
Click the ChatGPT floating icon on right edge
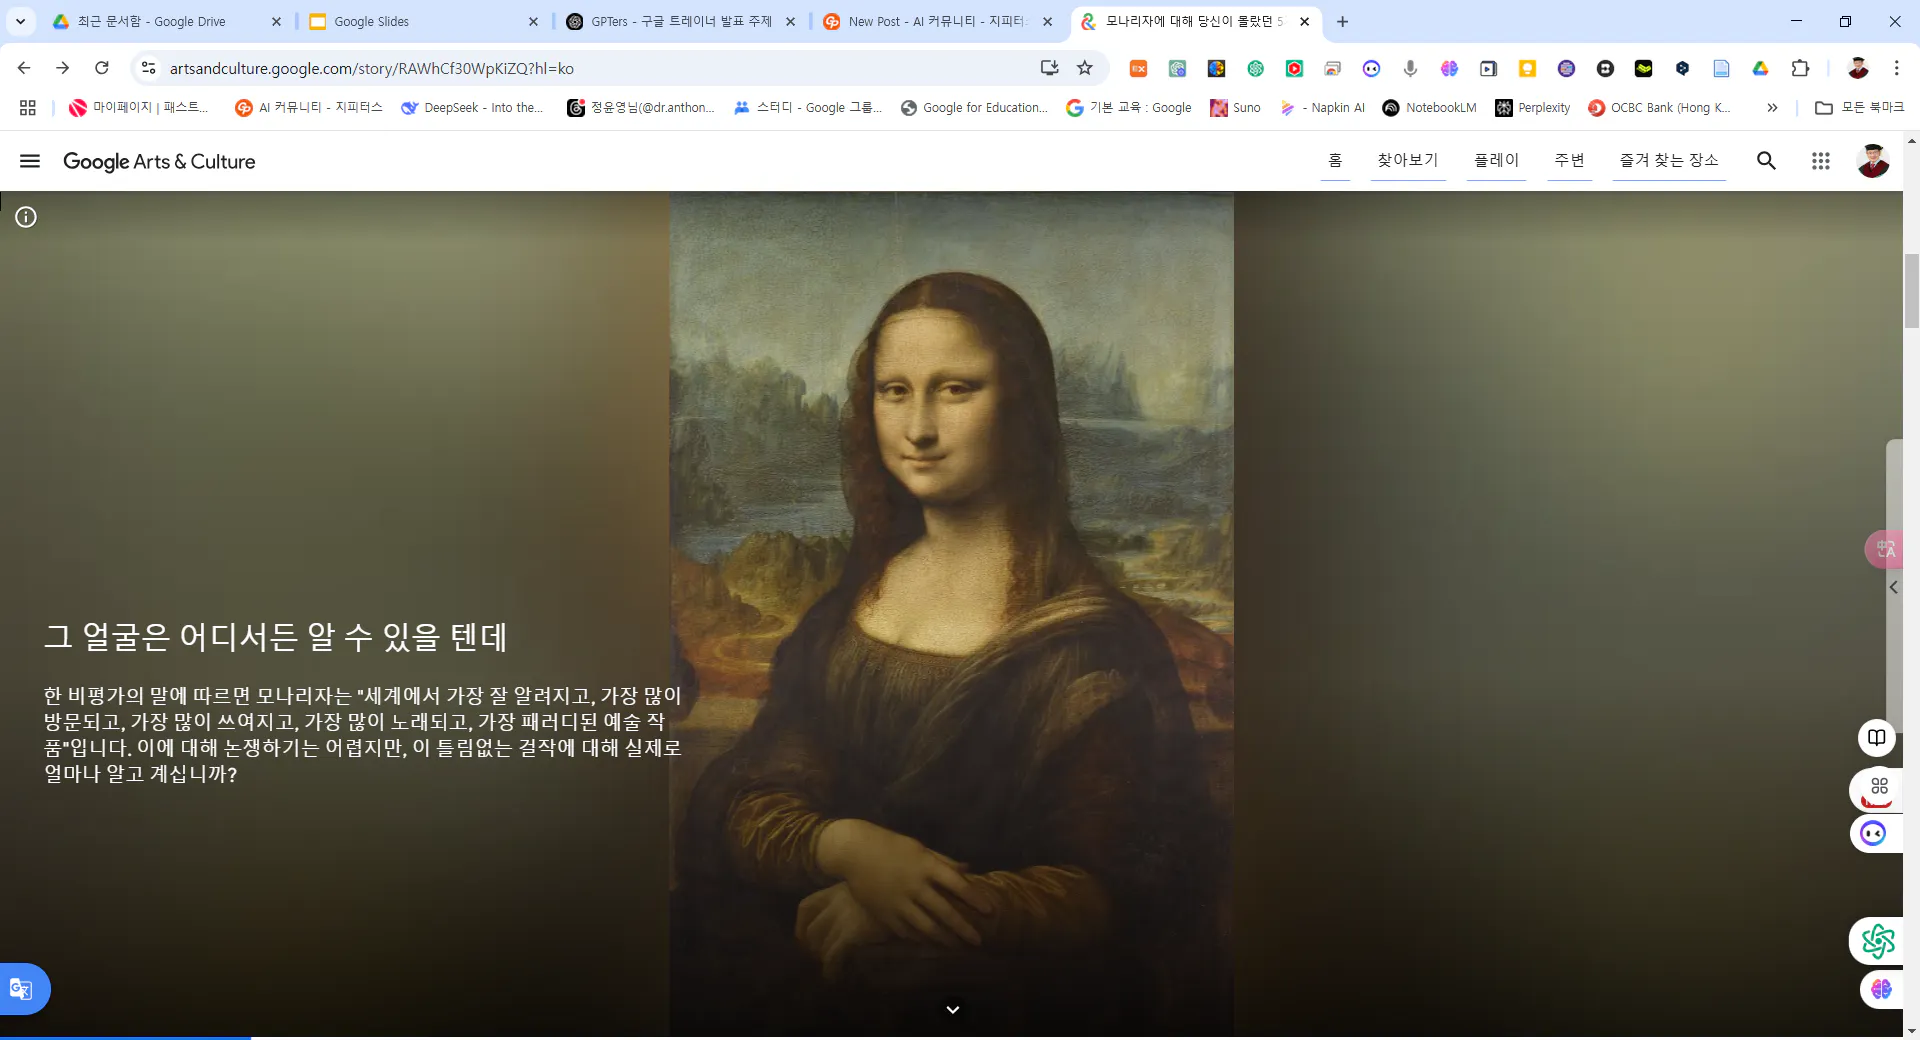1878,941
